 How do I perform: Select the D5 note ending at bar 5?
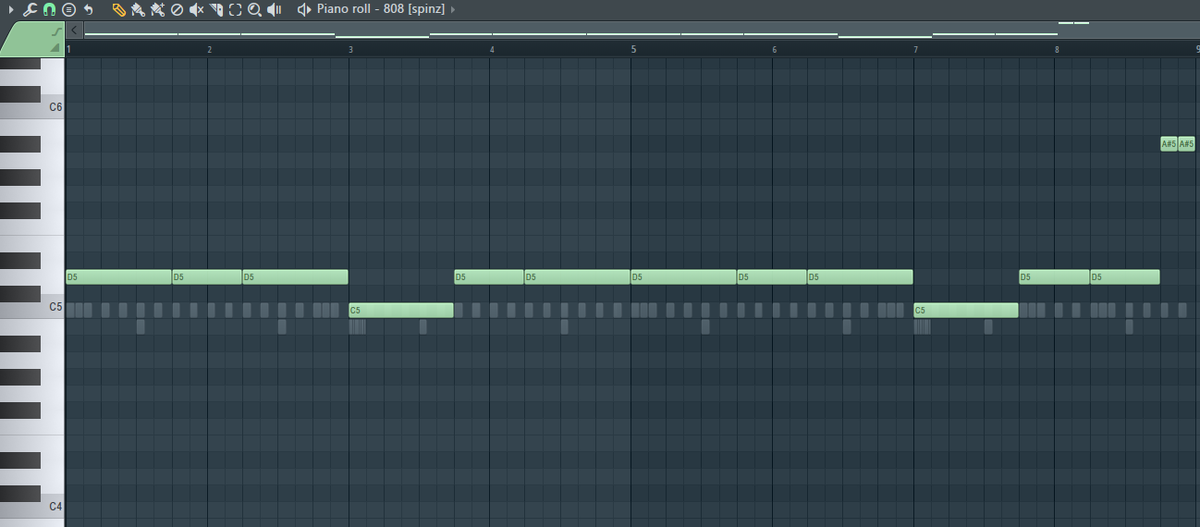pyautogui.click(x=578, y=277)
